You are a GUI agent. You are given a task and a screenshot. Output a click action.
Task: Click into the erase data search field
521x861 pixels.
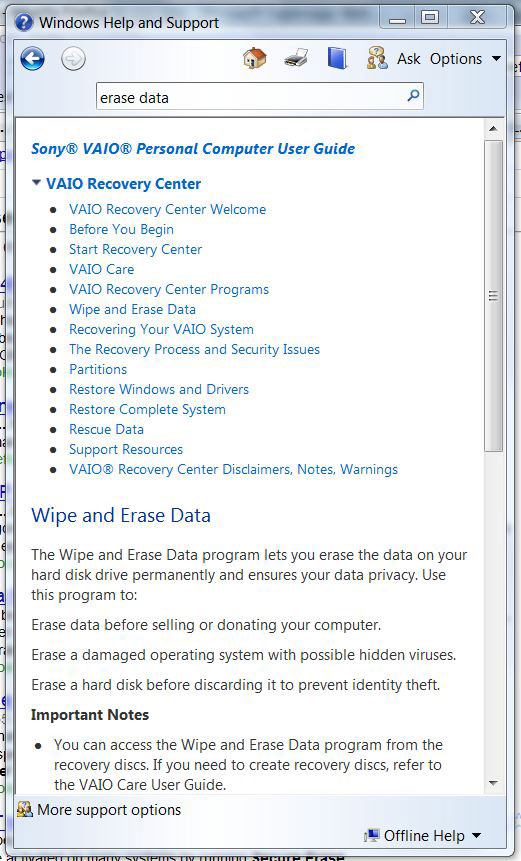point(251,97)
